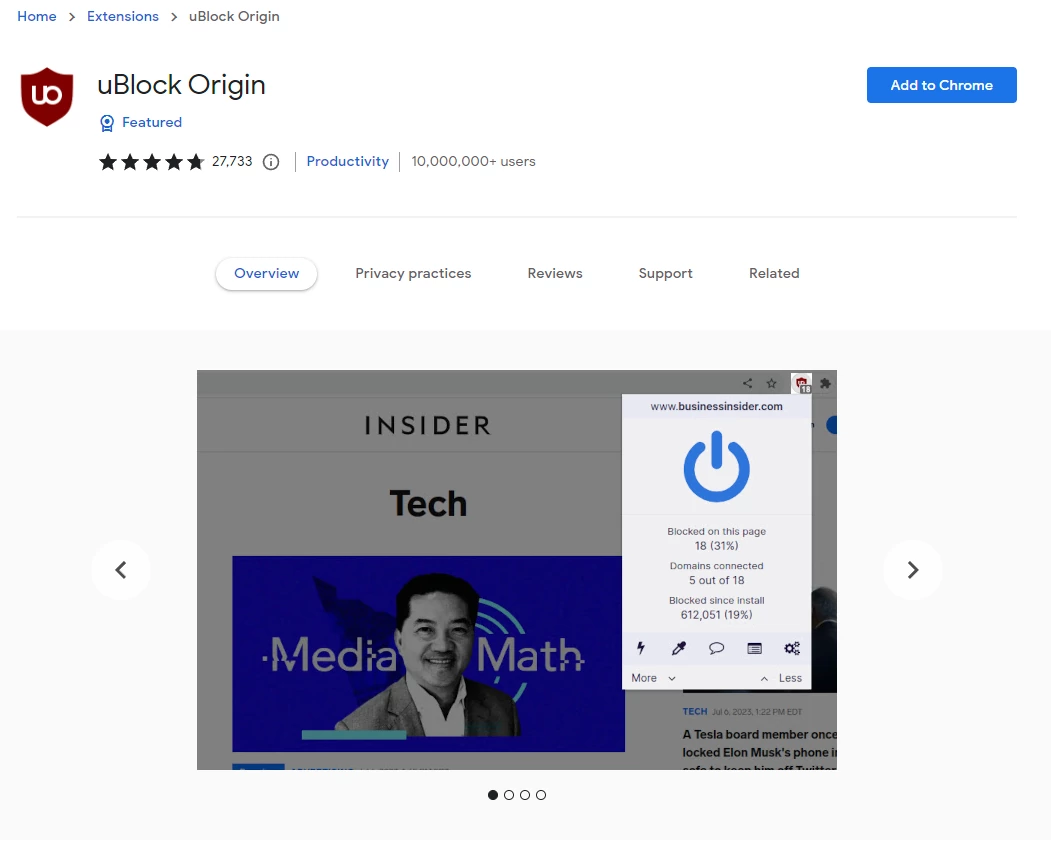Click the Tech section heading
The image size is (1051, 843).
pos(428,503)
